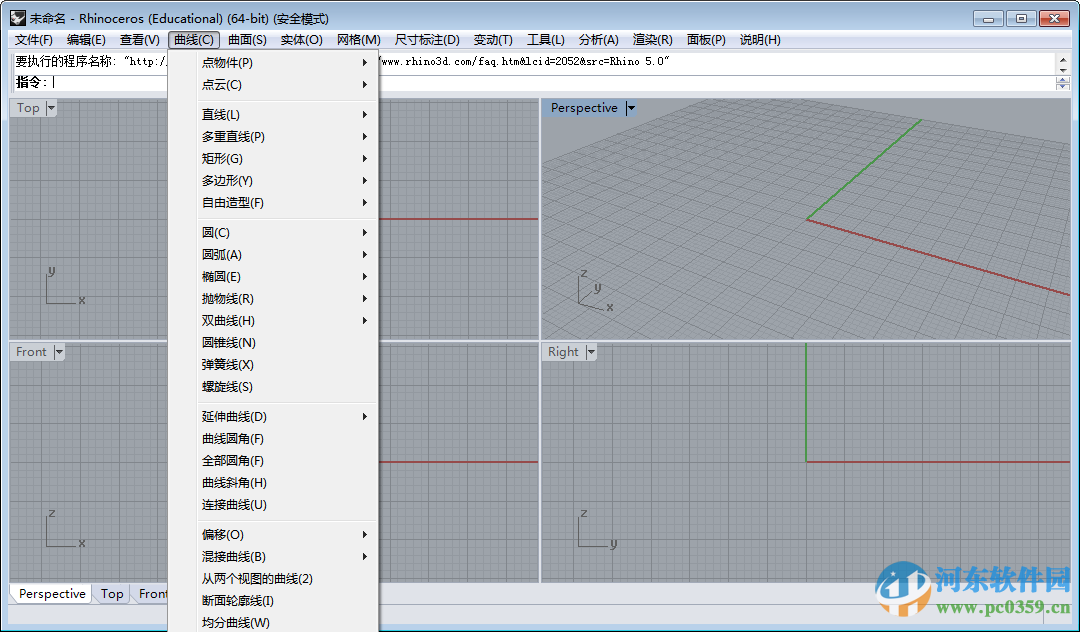Choose 圆锥线(N) from the curve menu
This screenshot has width=1080, height=632.
pos(273,343)
